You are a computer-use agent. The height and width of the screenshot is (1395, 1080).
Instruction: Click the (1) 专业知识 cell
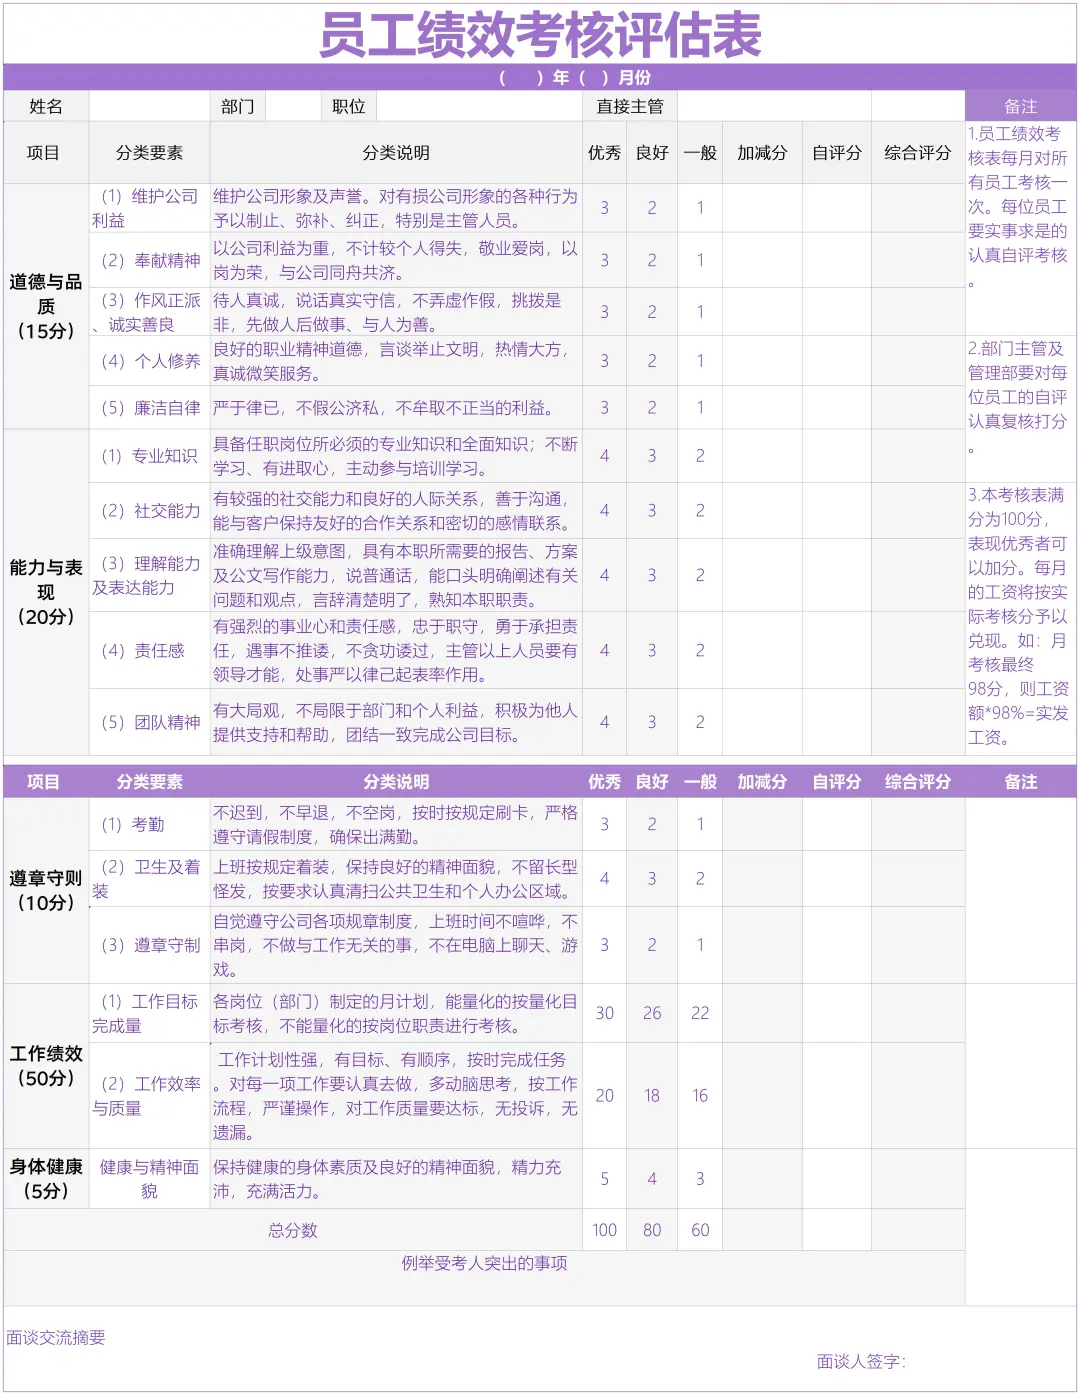point(150,456)
